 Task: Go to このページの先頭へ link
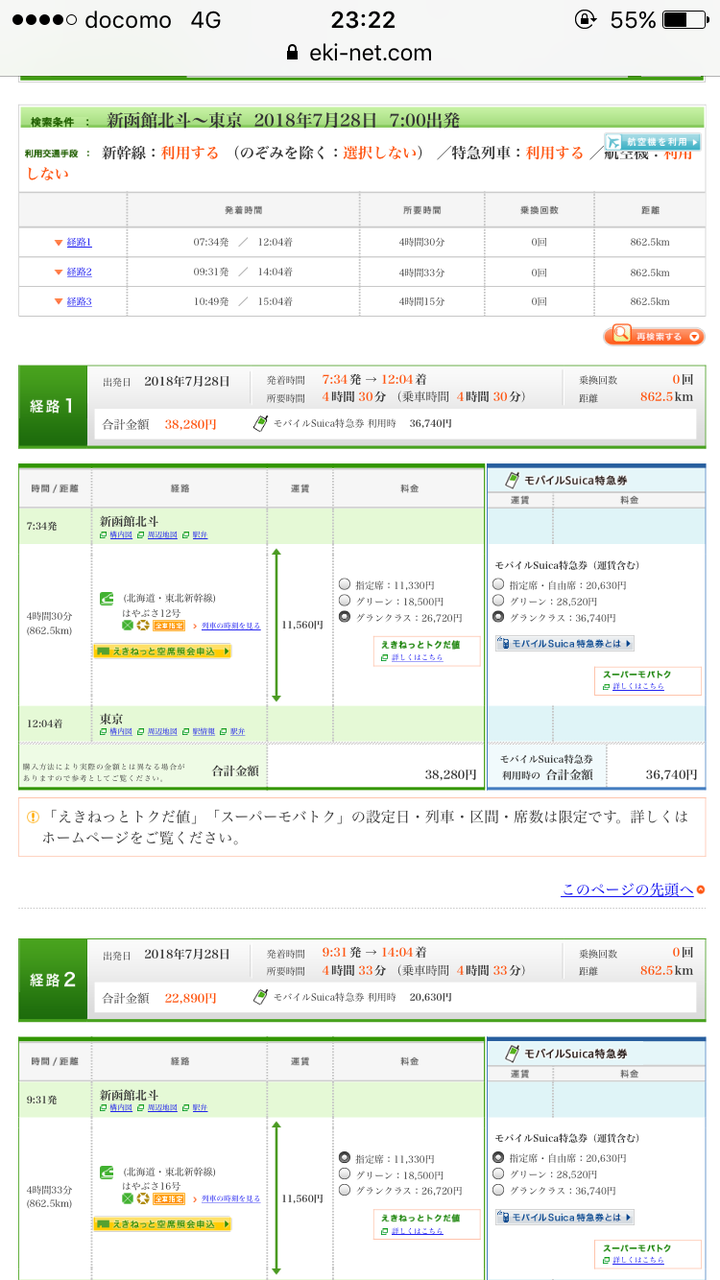[627, 889]
